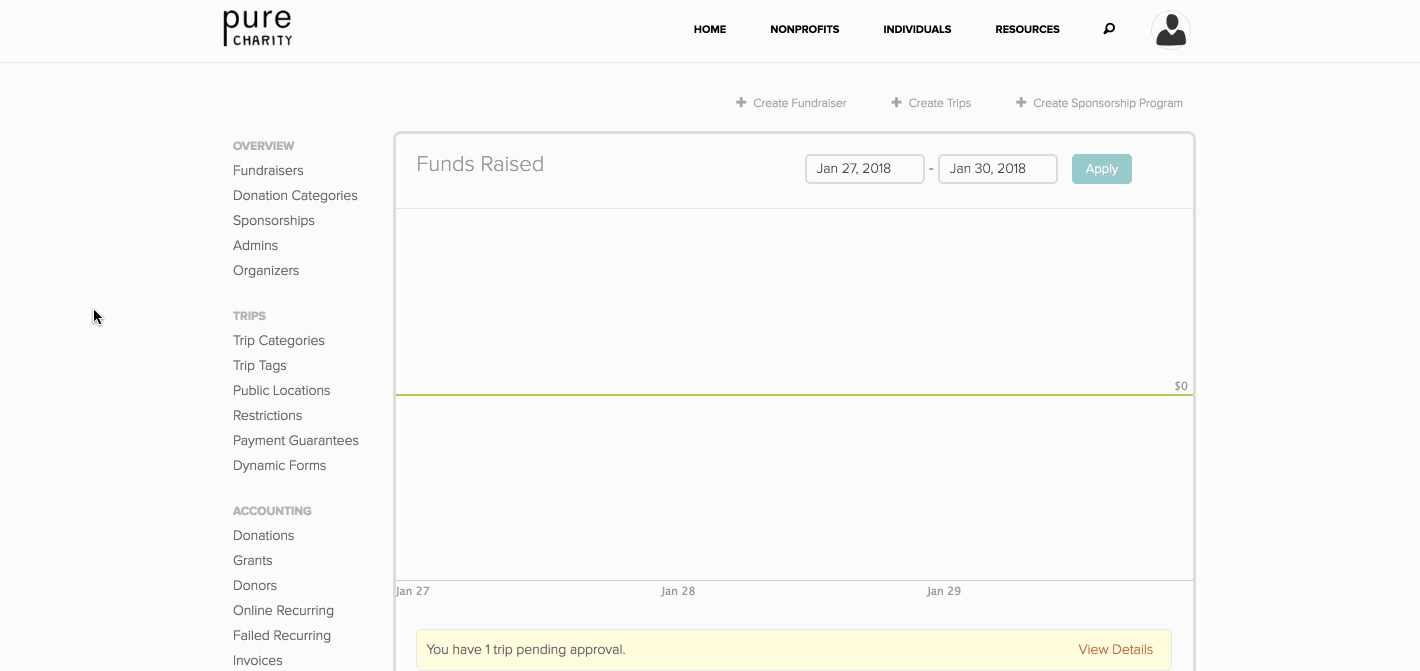The image size is (1420, 671).
Task: Click the Jan 27 axis label
Action: coord(413,591)
